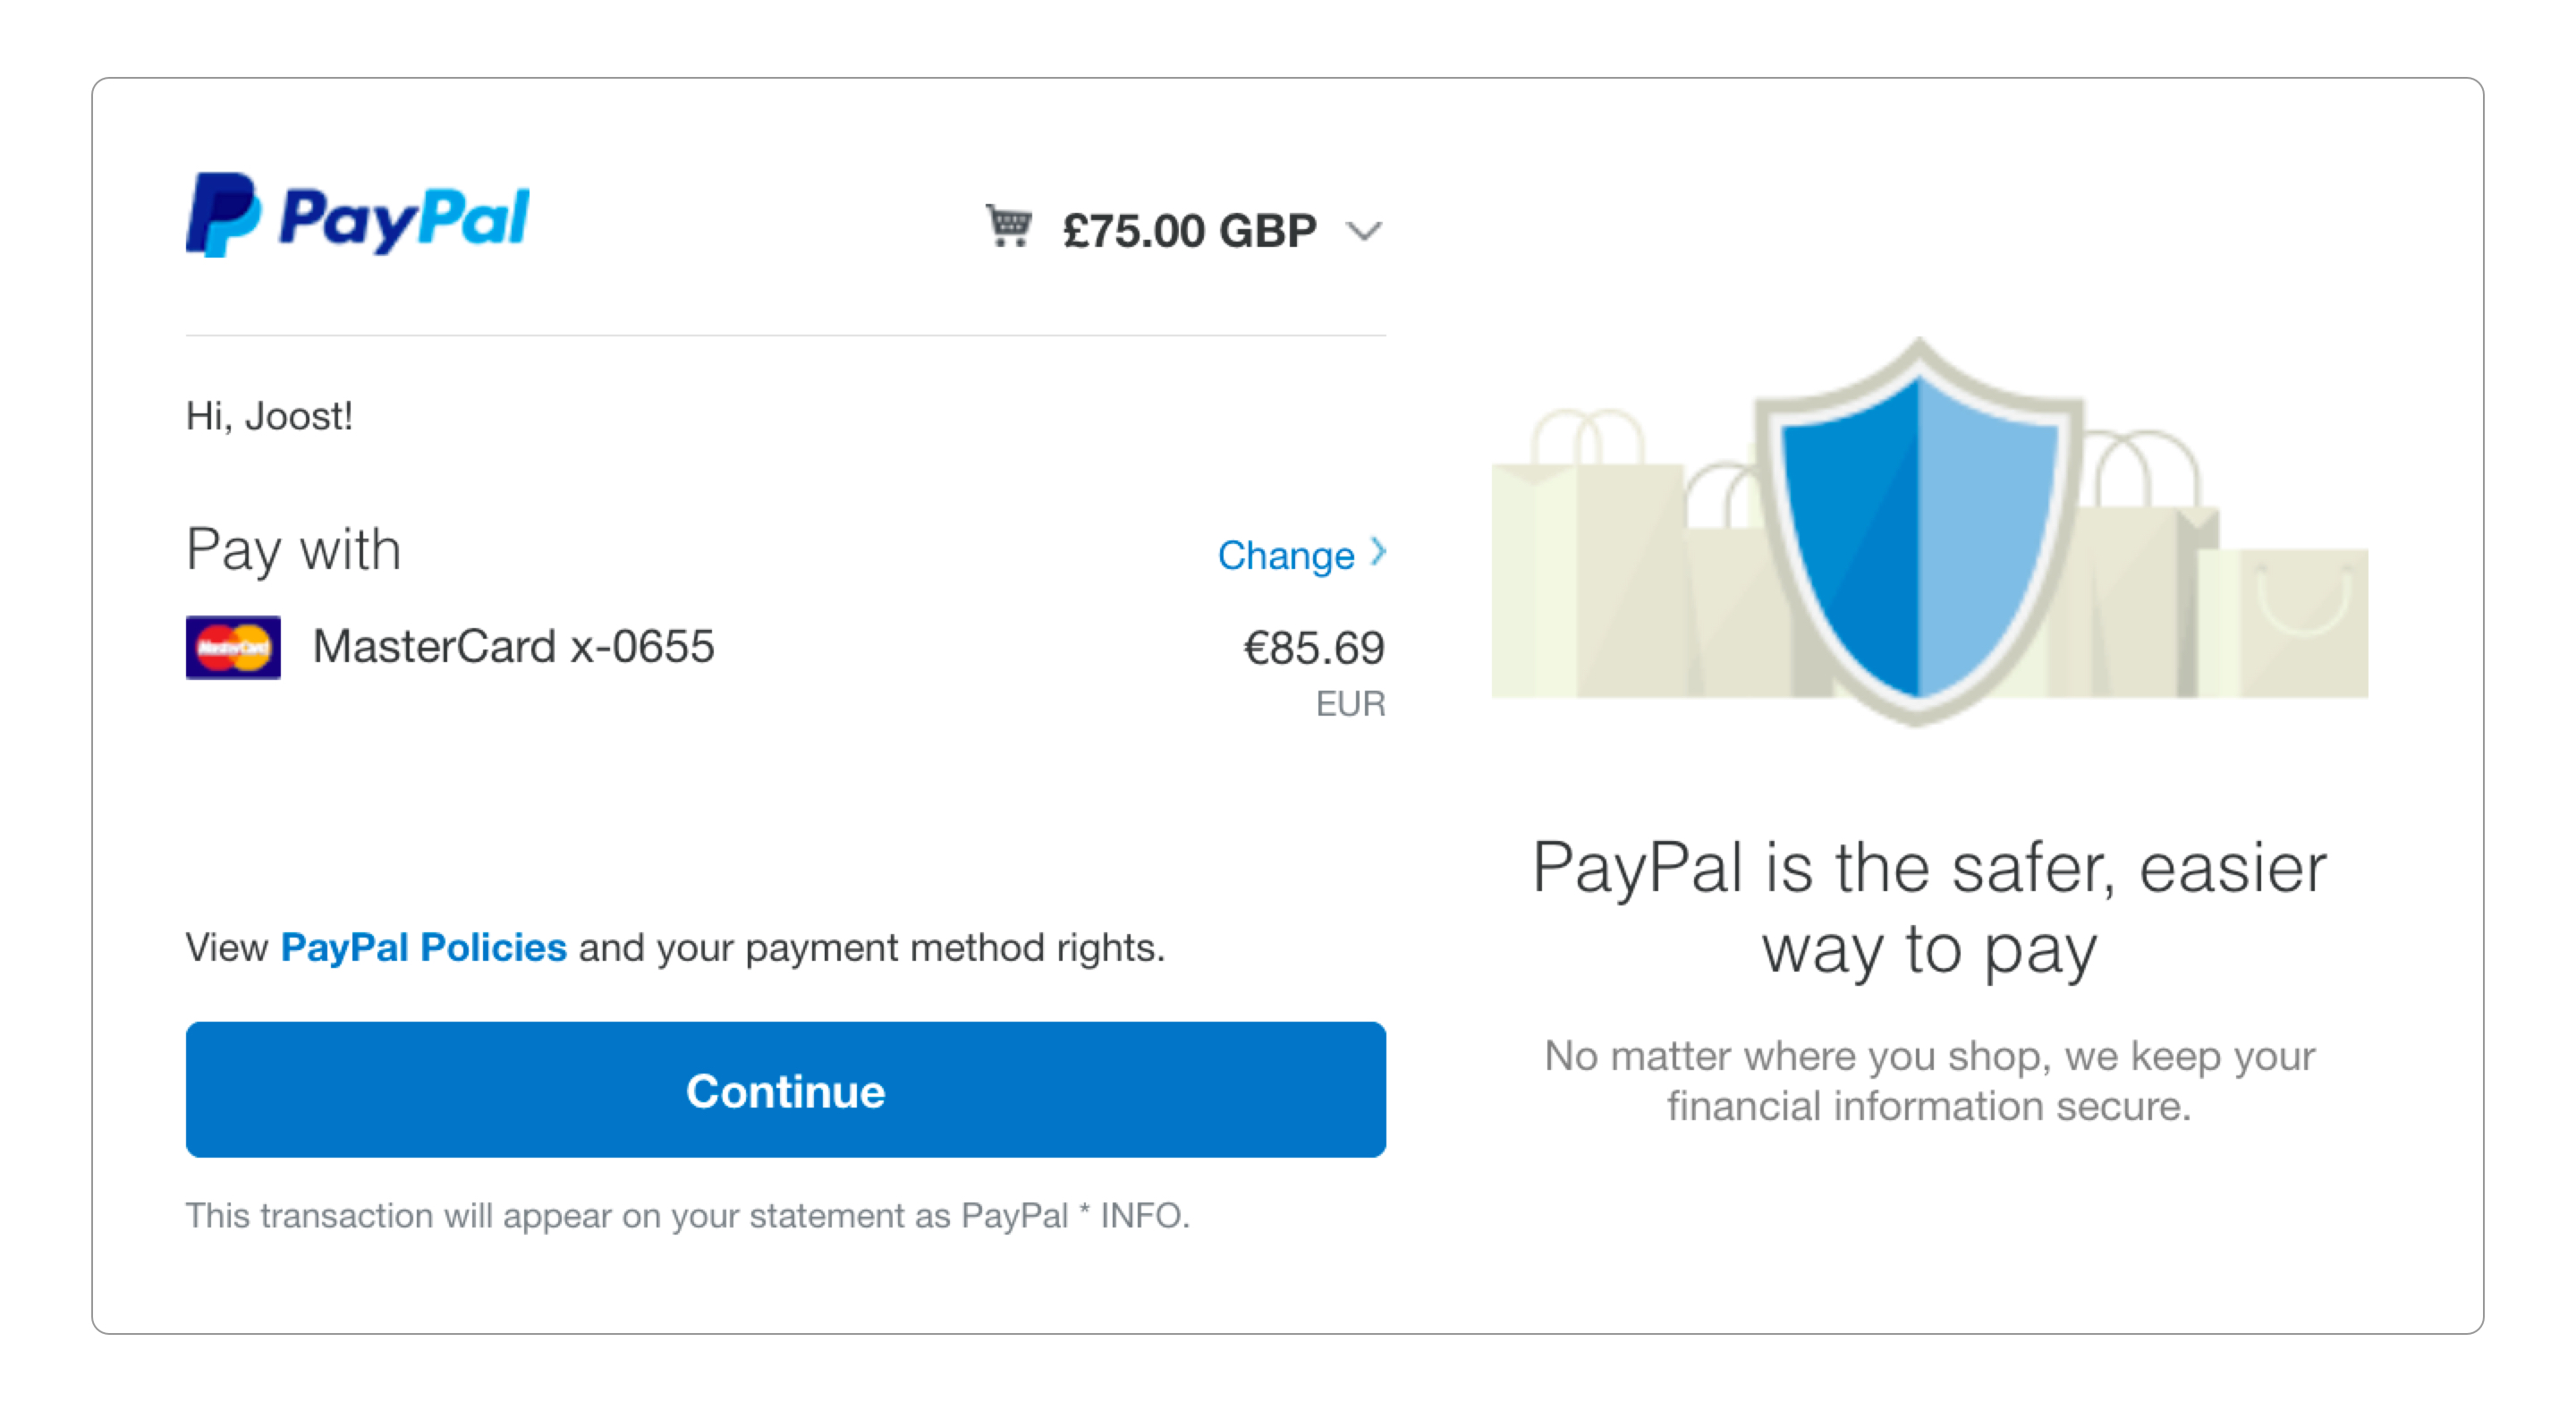Open the PayPal Policies link
This screenshot has height=1410, width=2576.
point(423,947)
